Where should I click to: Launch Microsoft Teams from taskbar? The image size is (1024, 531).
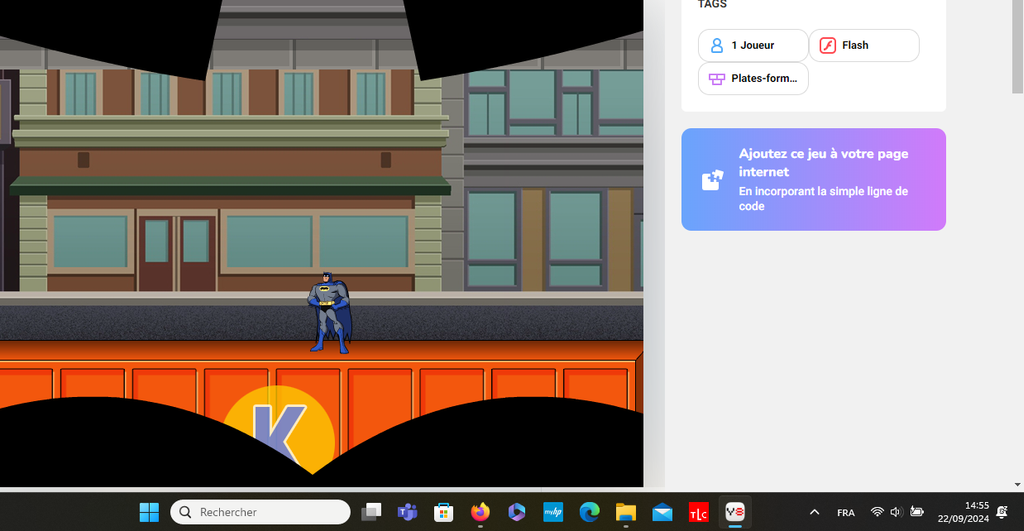[x=407, y=512]
